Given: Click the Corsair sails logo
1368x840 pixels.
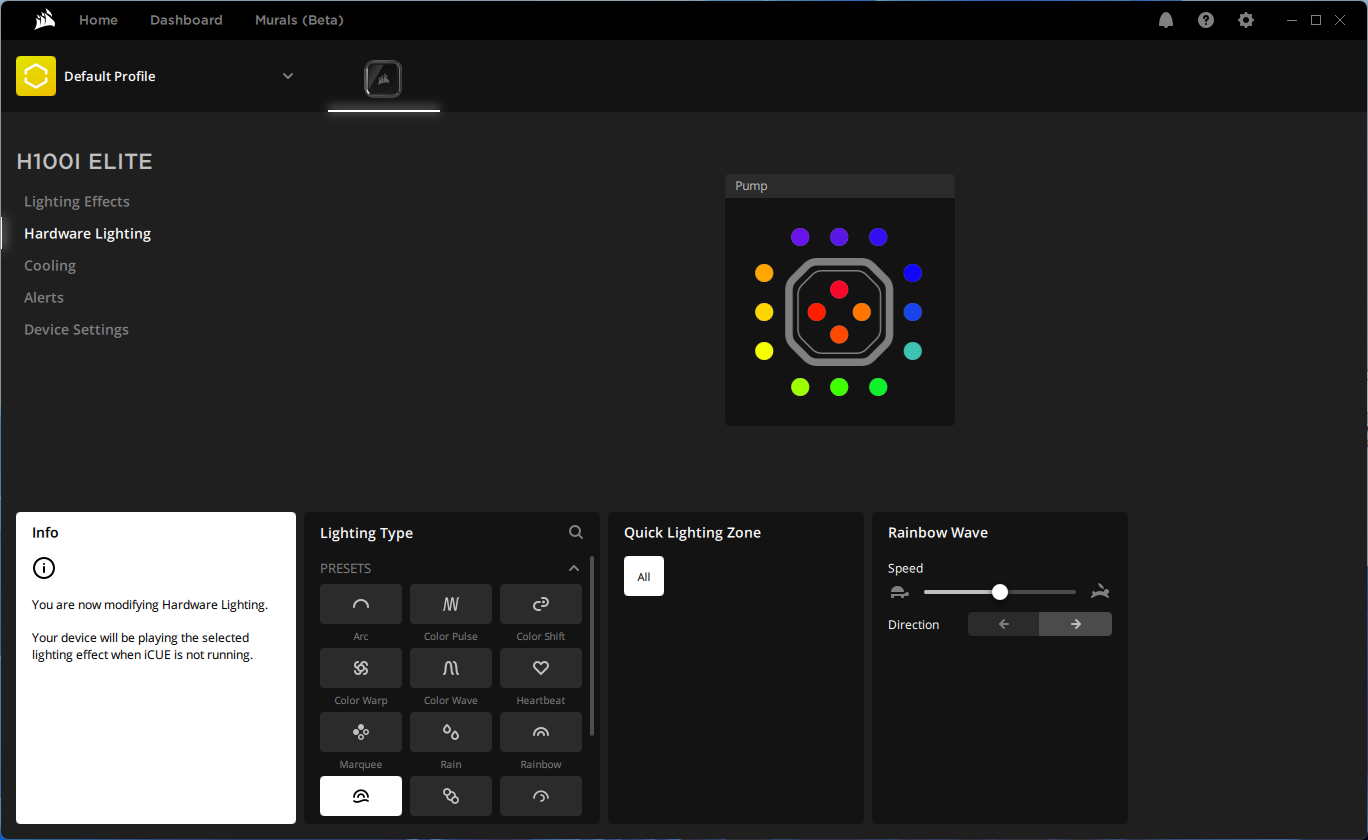Looking at the screenshot, I should pyautogui.click(x=44, y=20).
